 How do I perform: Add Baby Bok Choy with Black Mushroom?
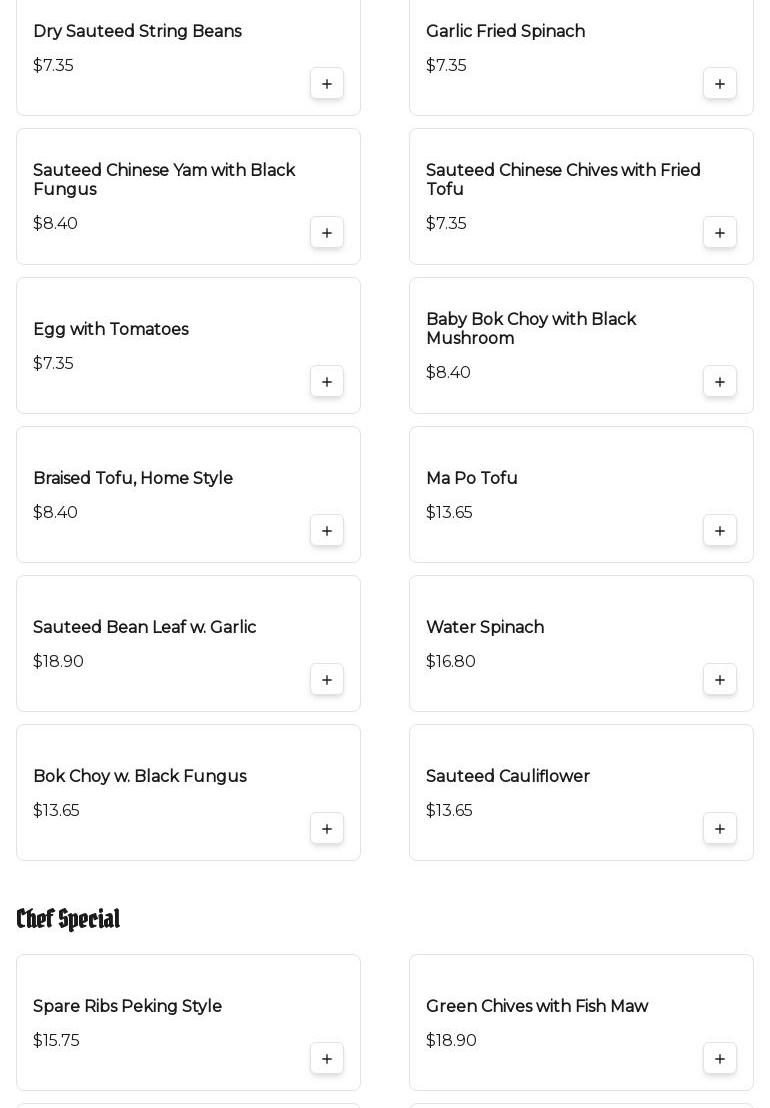(720, 382)
